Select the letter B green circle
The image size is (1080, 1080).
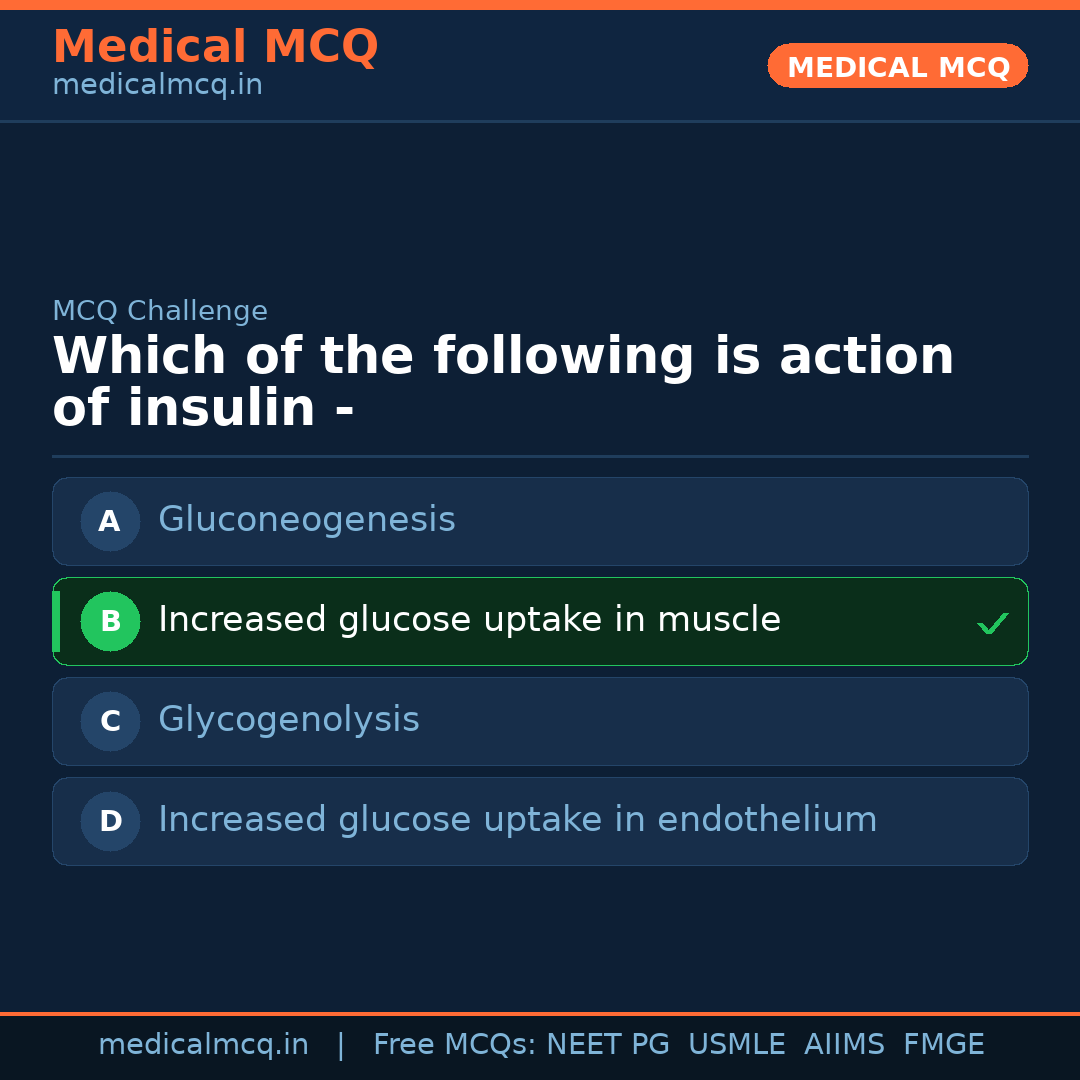[x=110, y=621]
